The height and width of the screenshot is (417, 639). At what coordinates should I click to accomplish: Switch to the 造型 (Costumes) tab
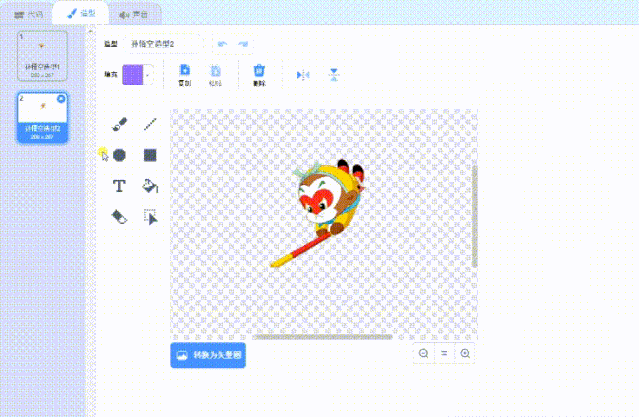(81, 13)
